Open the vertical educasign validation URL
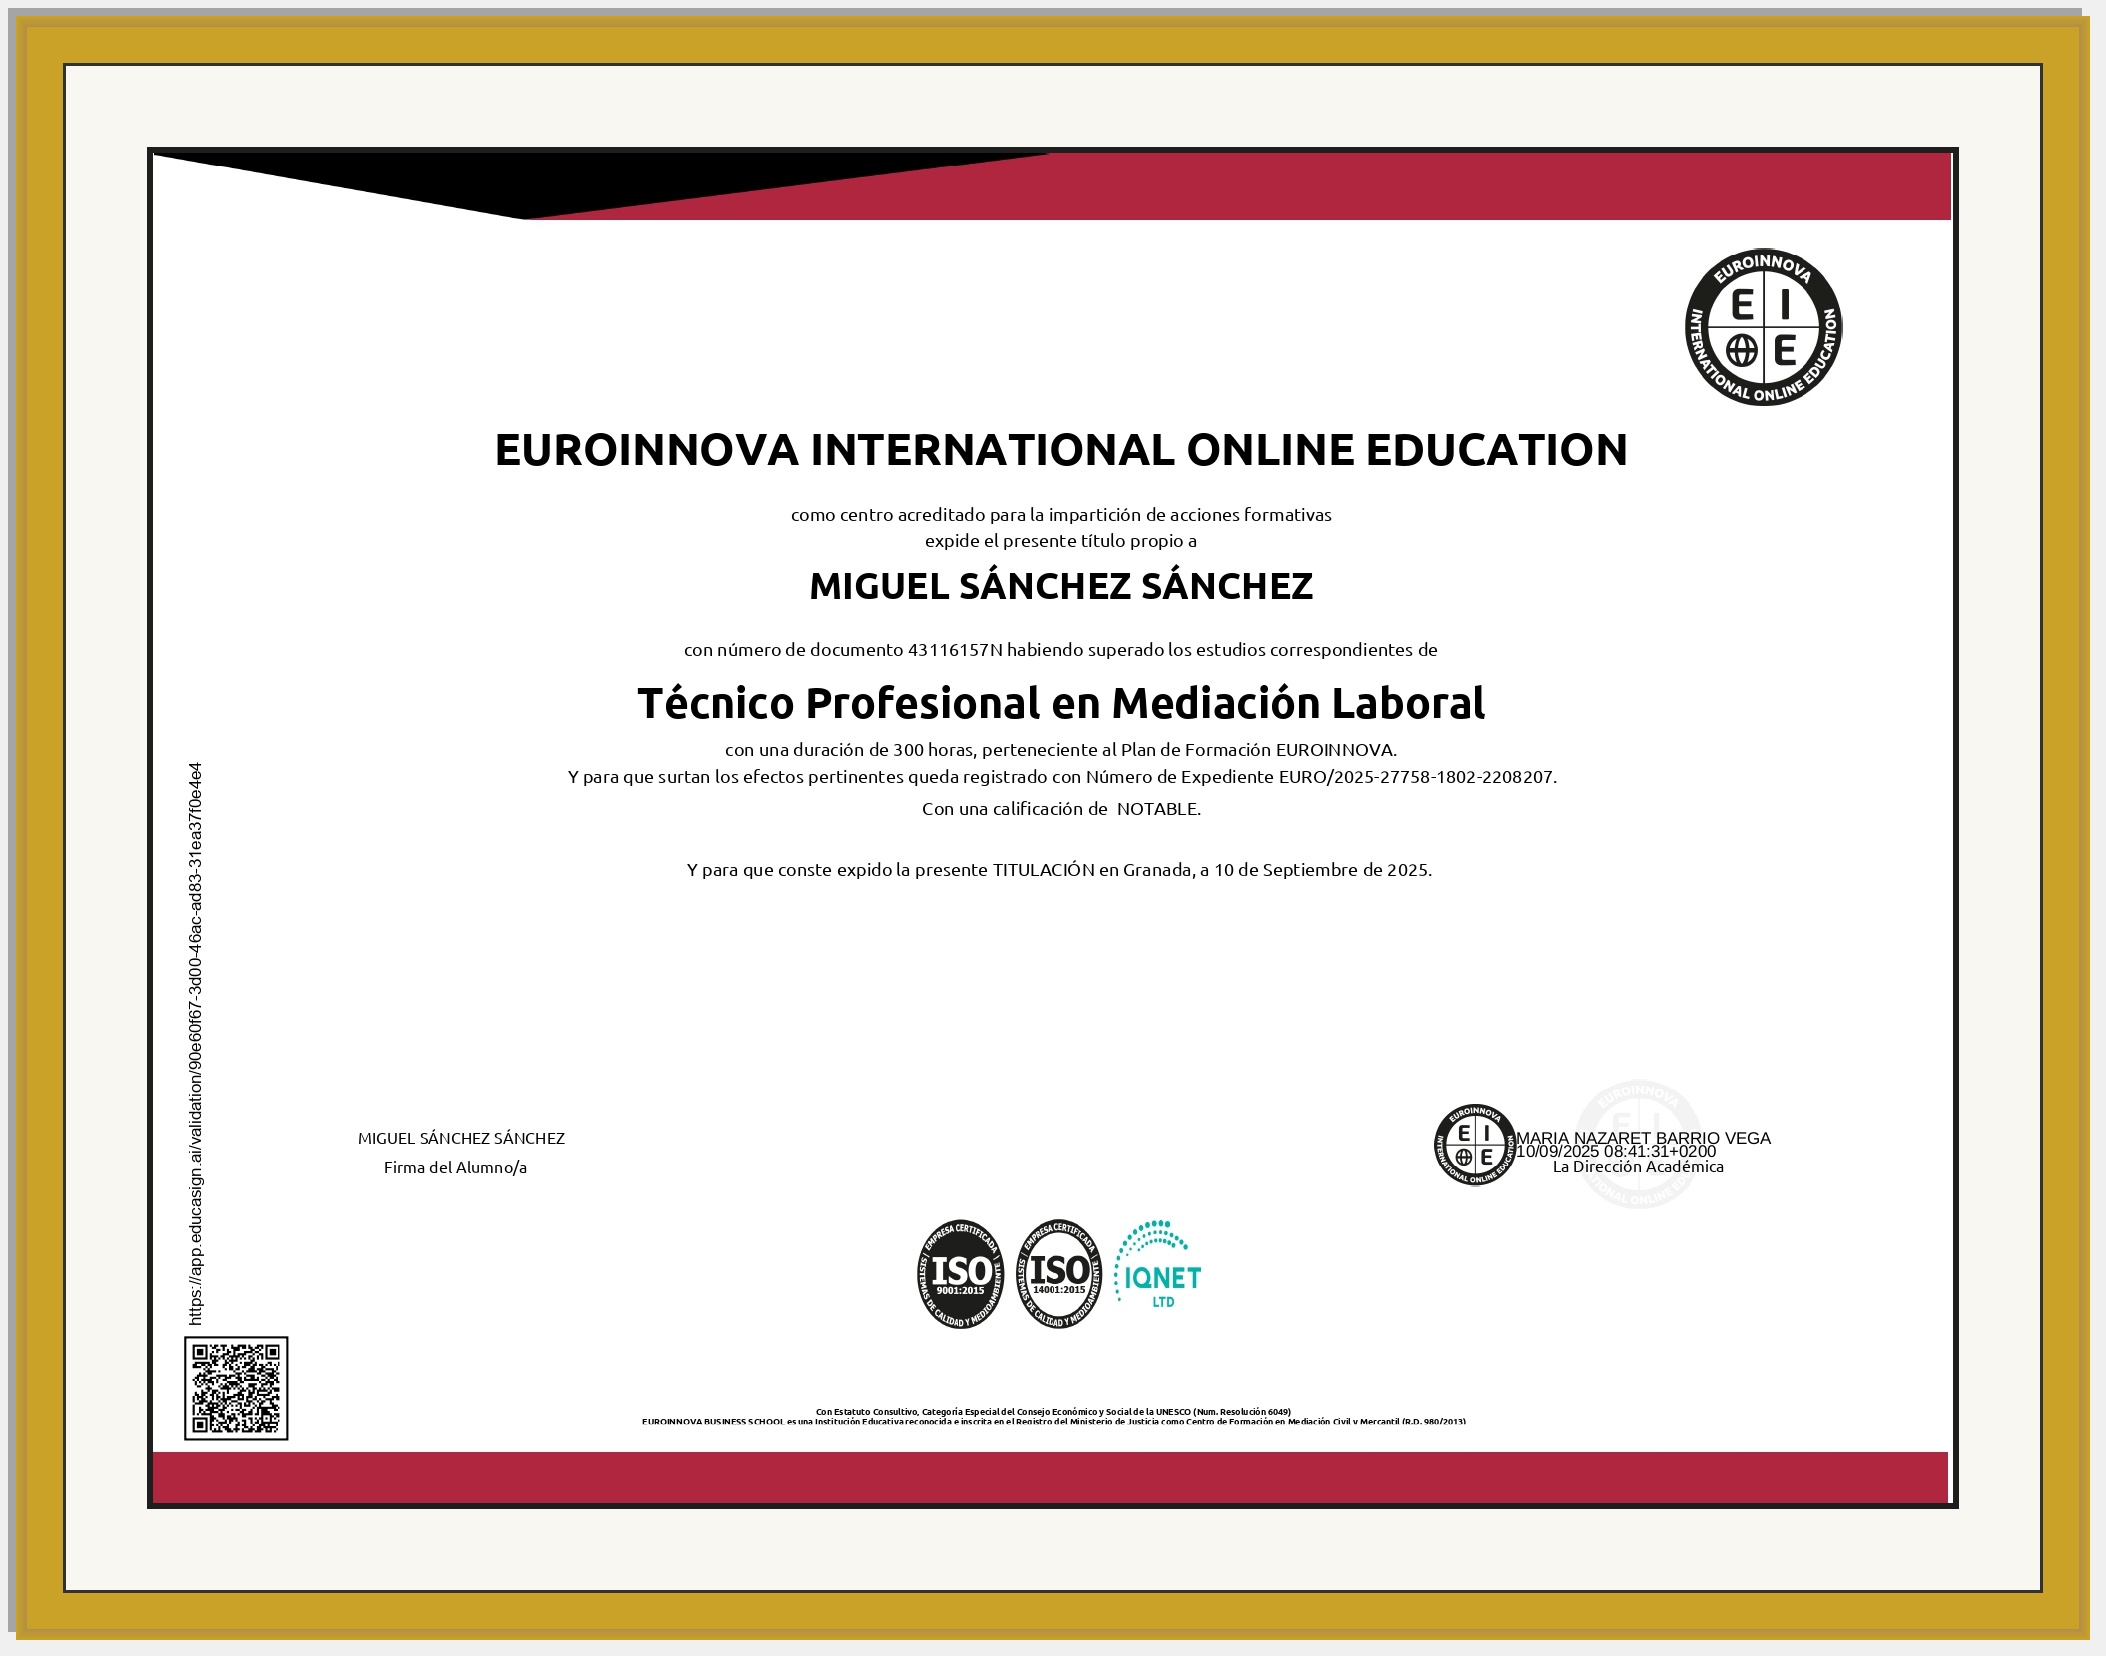Viewport: 2106px width, 1656px height. 196,1044
